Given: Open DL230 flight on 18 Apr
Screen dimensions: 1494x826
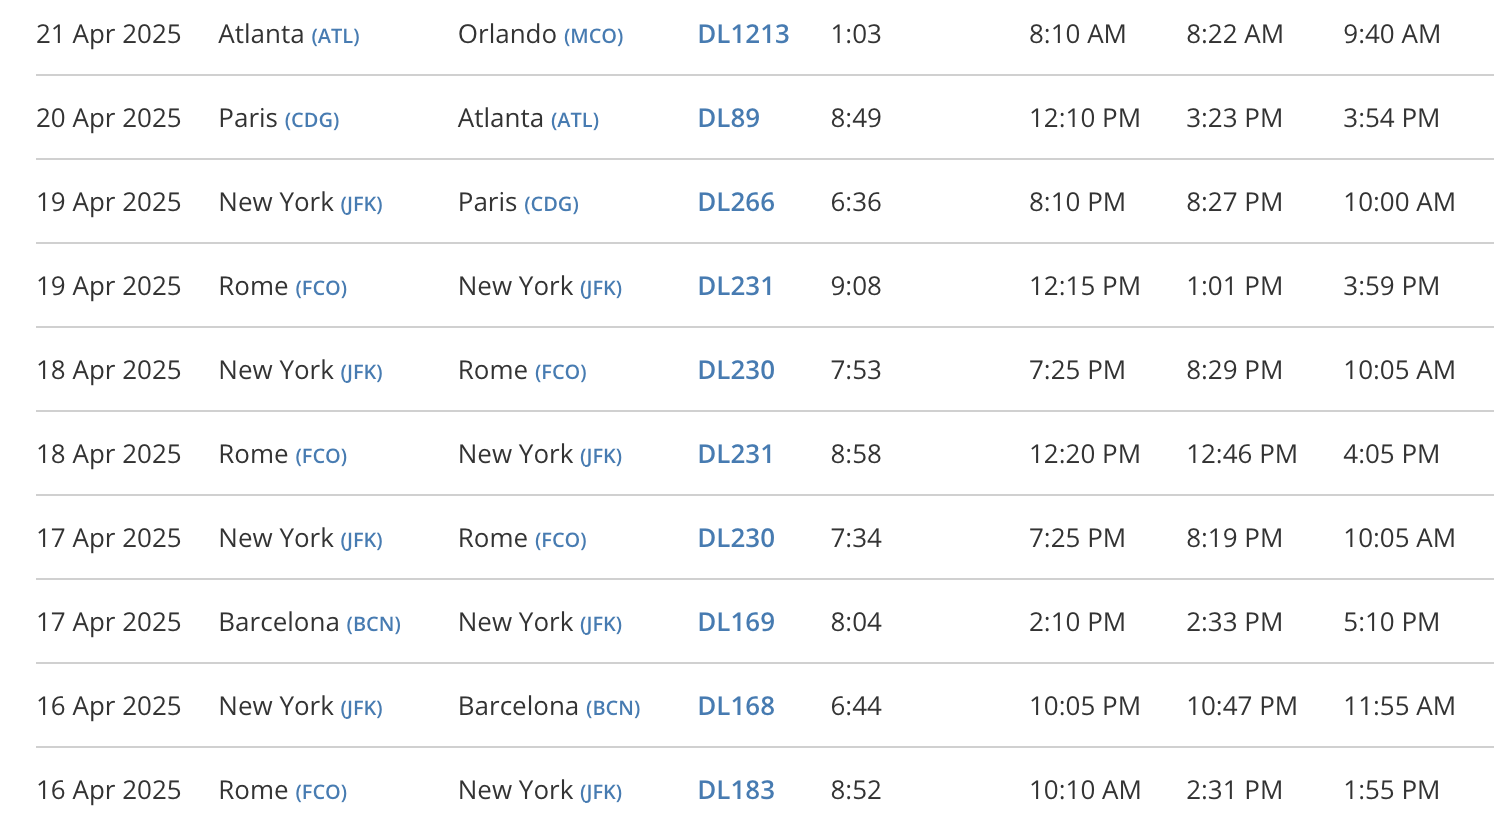Looking at the screenshot, I should click(x=736, y=370).
